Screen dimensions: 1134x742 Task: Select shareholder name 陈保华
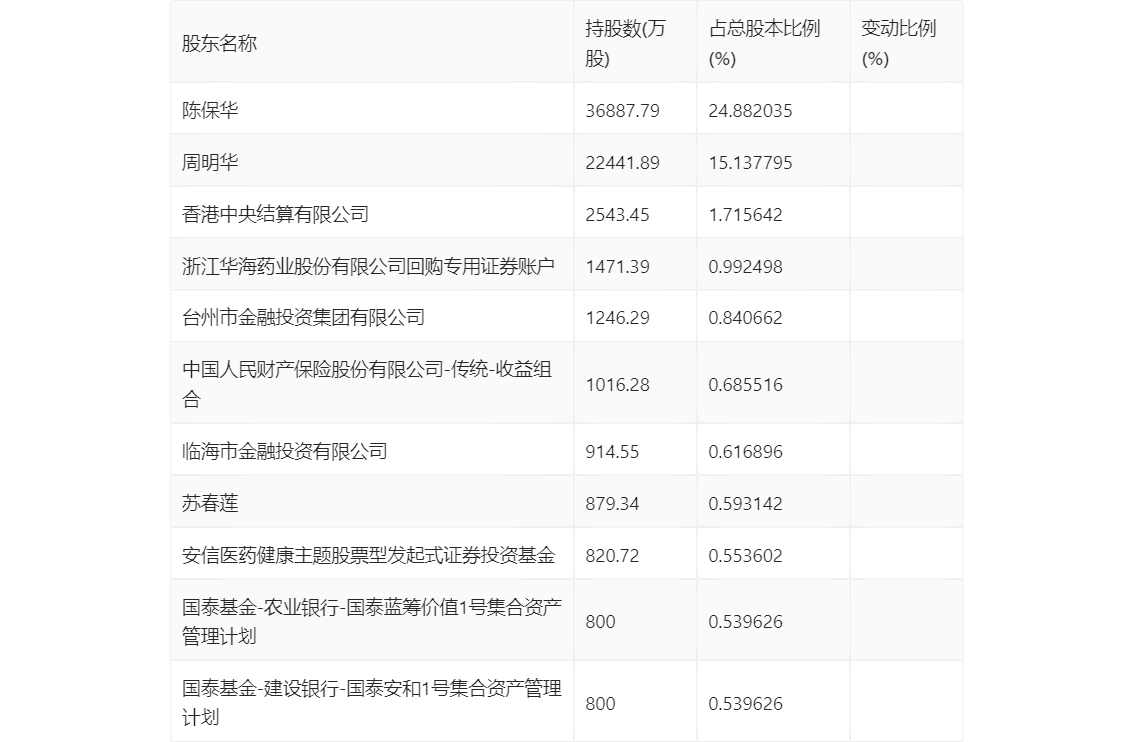click(x=210, y=110)
